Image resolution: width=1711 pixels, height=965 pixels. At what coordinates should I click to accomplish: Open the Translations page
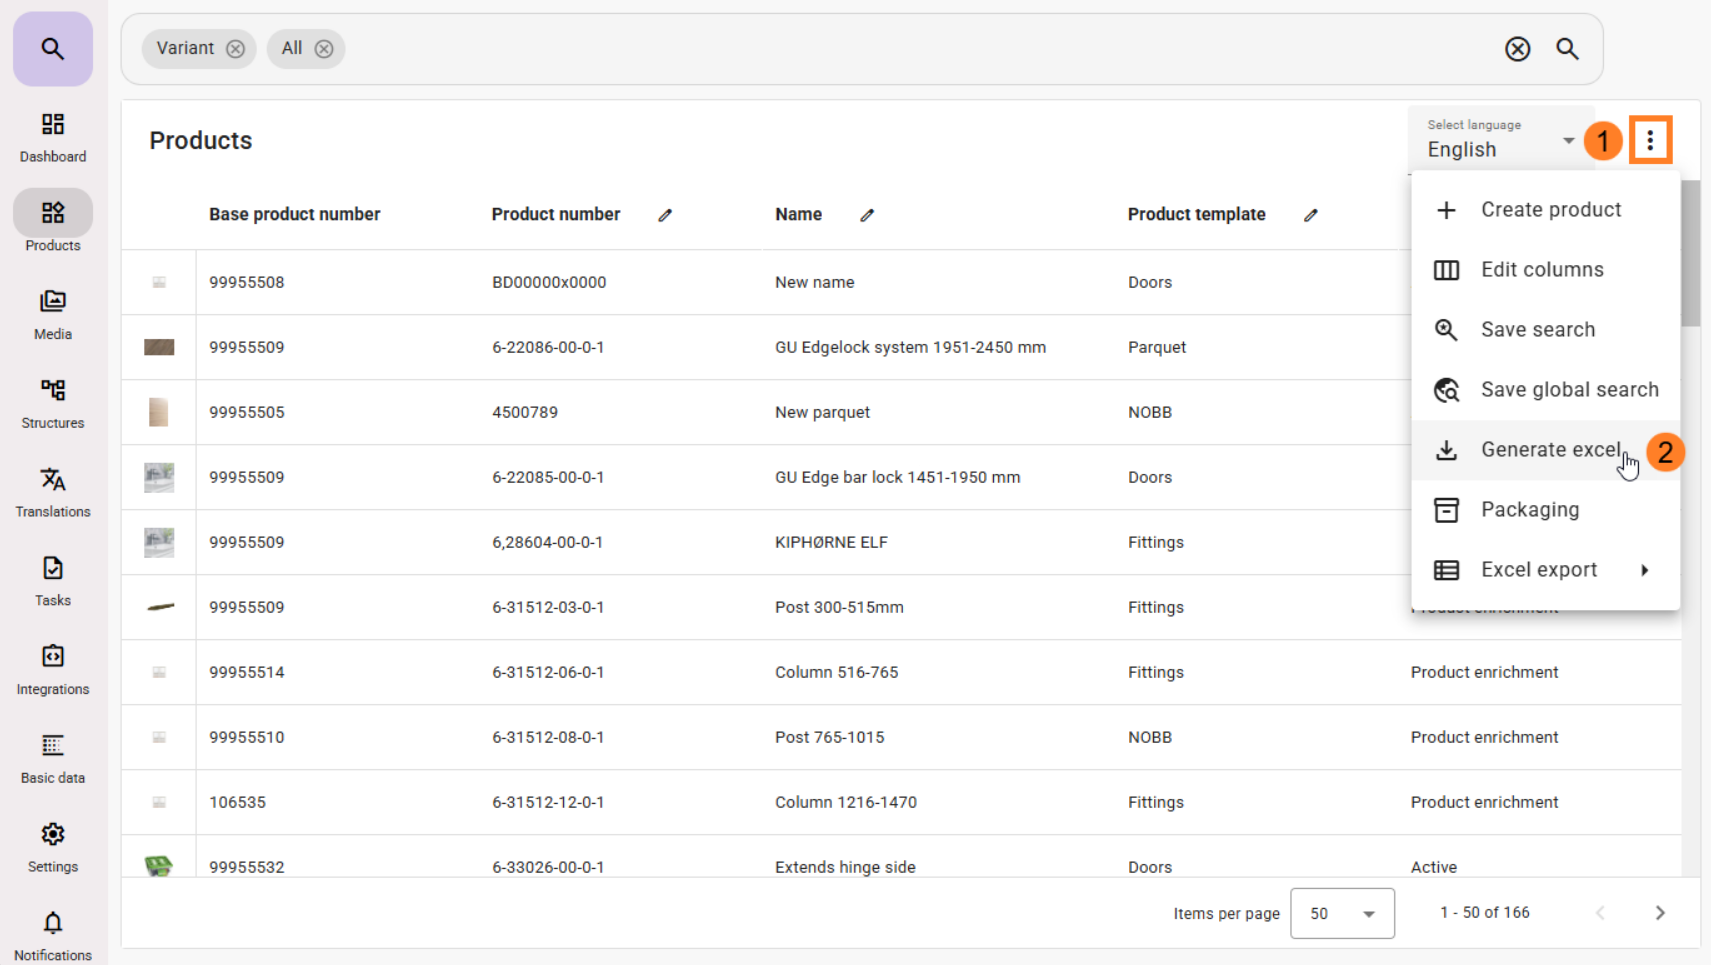(x=53, y=492)
